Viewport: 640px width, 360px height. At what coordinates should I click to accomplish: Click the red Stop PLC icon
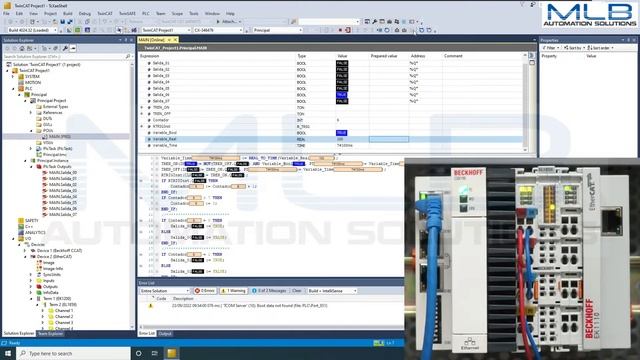pos(340,30)
